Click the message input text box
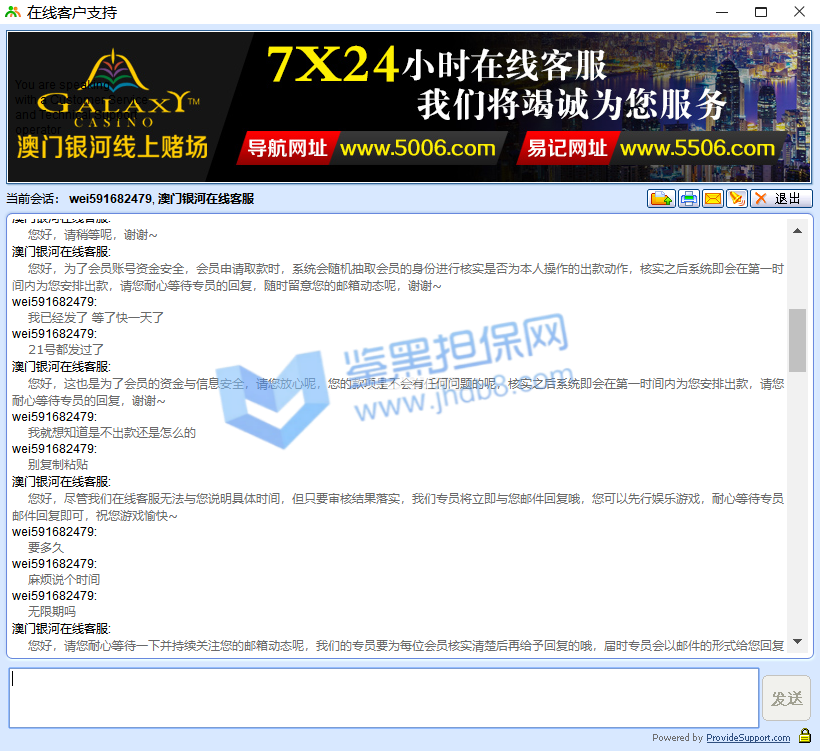Screen dimensions: 820x756 click(x=384, y=697)
